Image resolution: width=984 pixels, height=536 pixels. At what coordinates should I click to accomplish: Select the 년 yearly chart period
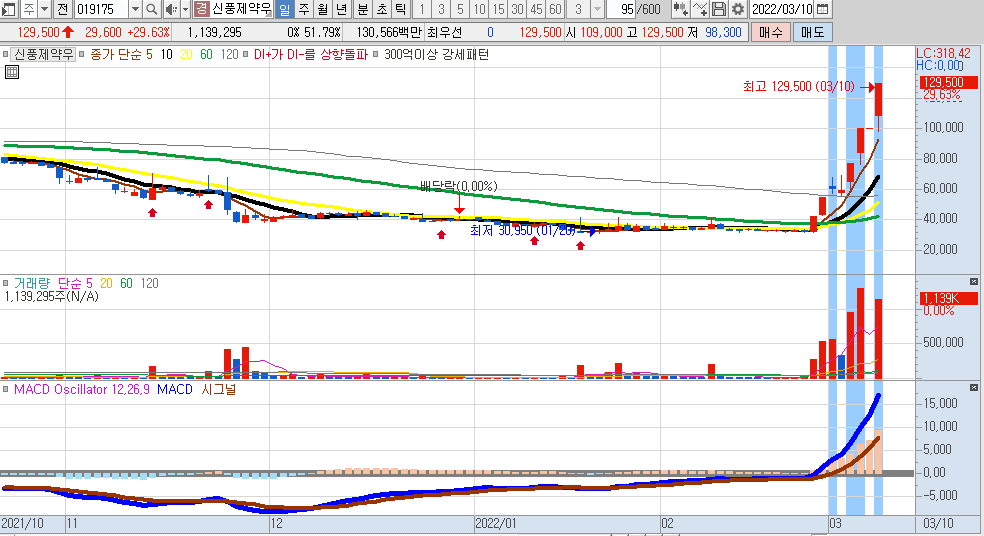point(341,9)
